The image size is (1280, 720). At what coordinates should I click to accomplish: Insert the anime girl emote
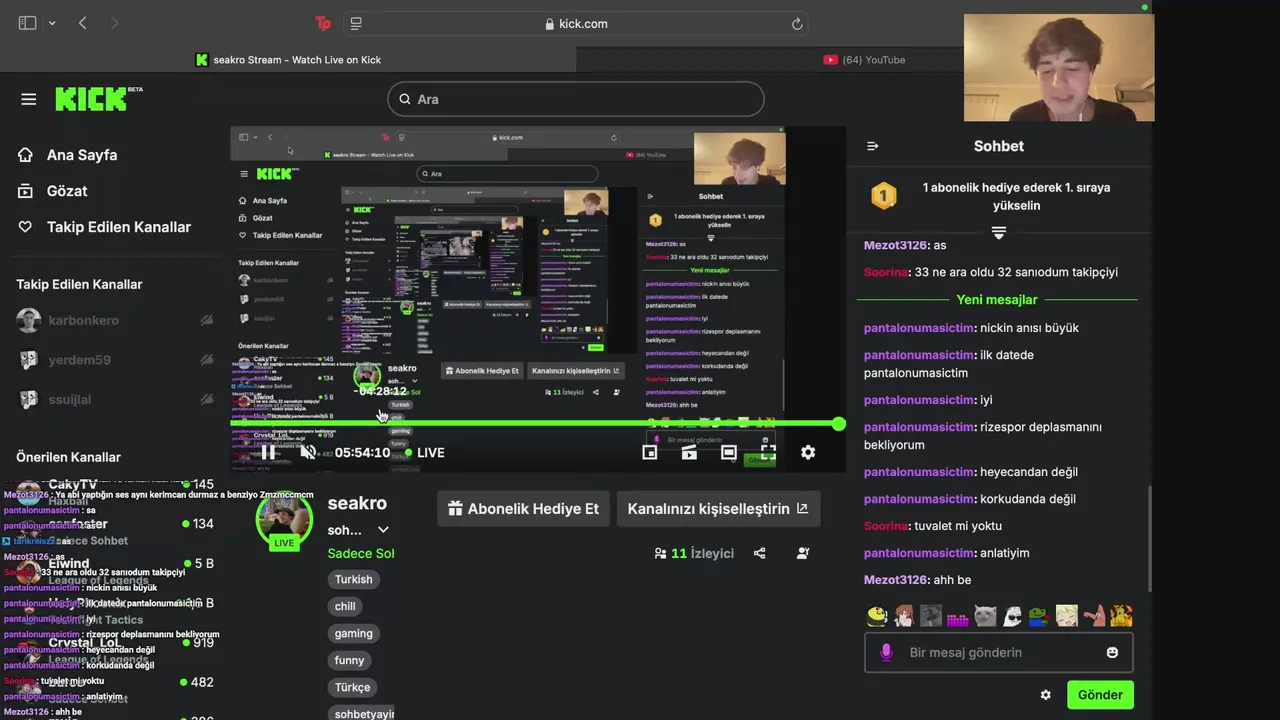904,616
